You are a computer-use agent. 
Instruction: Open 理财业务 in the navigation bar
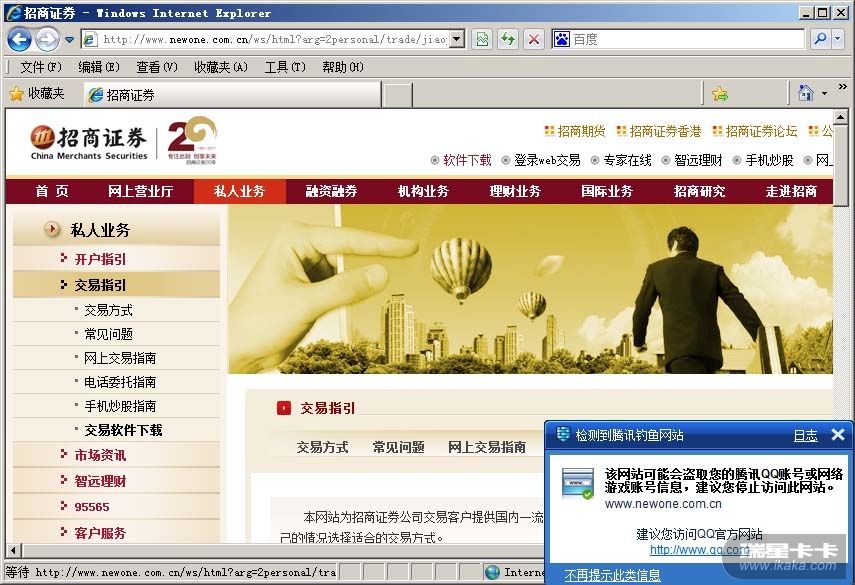click(515, 191)
